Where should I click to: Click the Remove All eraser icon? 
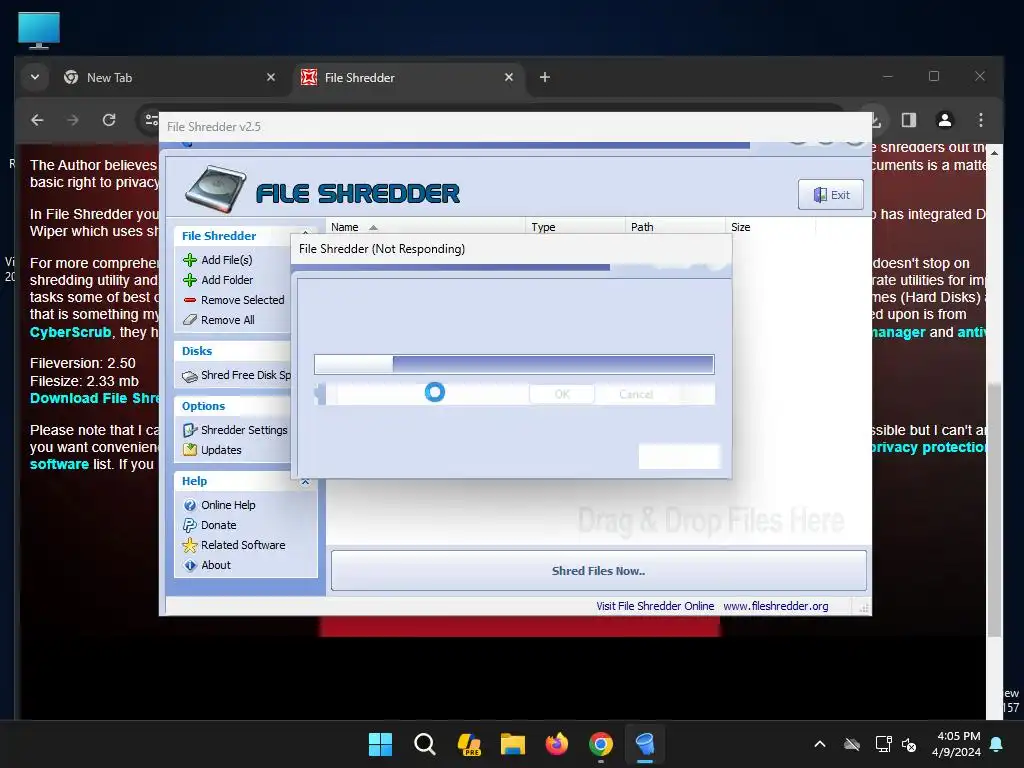click(190, 320)
